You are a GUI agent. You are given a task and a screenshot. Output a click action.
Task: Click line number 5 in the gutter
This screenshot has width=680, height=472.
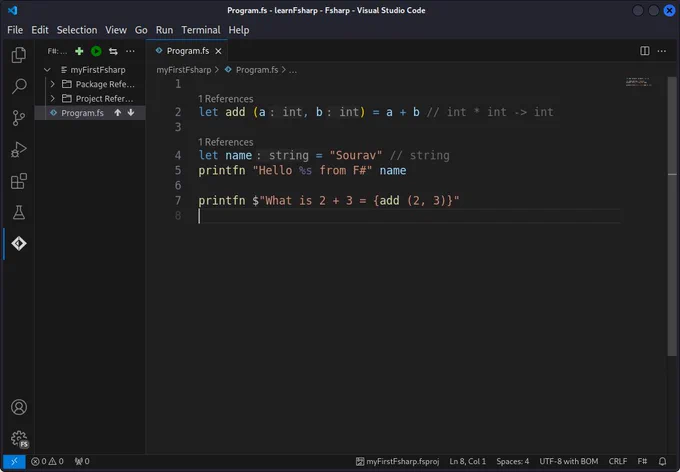[178, 170]
